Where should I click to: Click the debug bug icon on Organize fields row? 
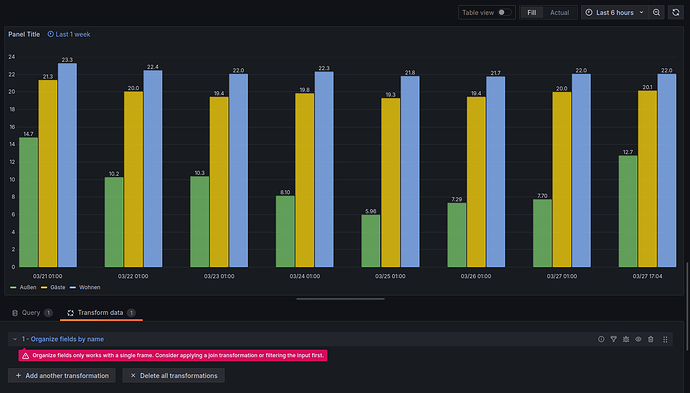(x=626, y=339)
